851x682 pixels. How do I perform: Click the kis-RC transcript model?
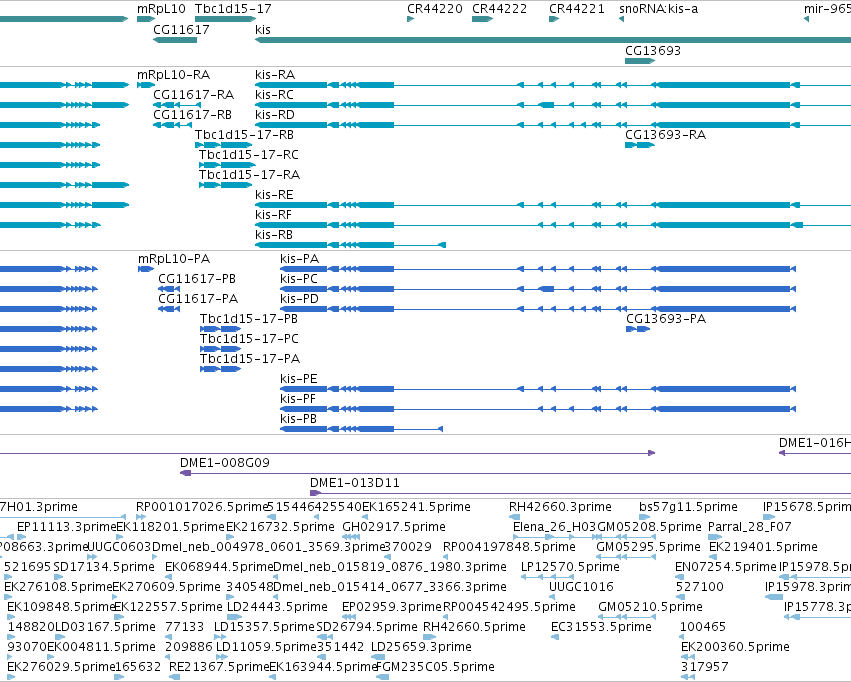[553, 105]
